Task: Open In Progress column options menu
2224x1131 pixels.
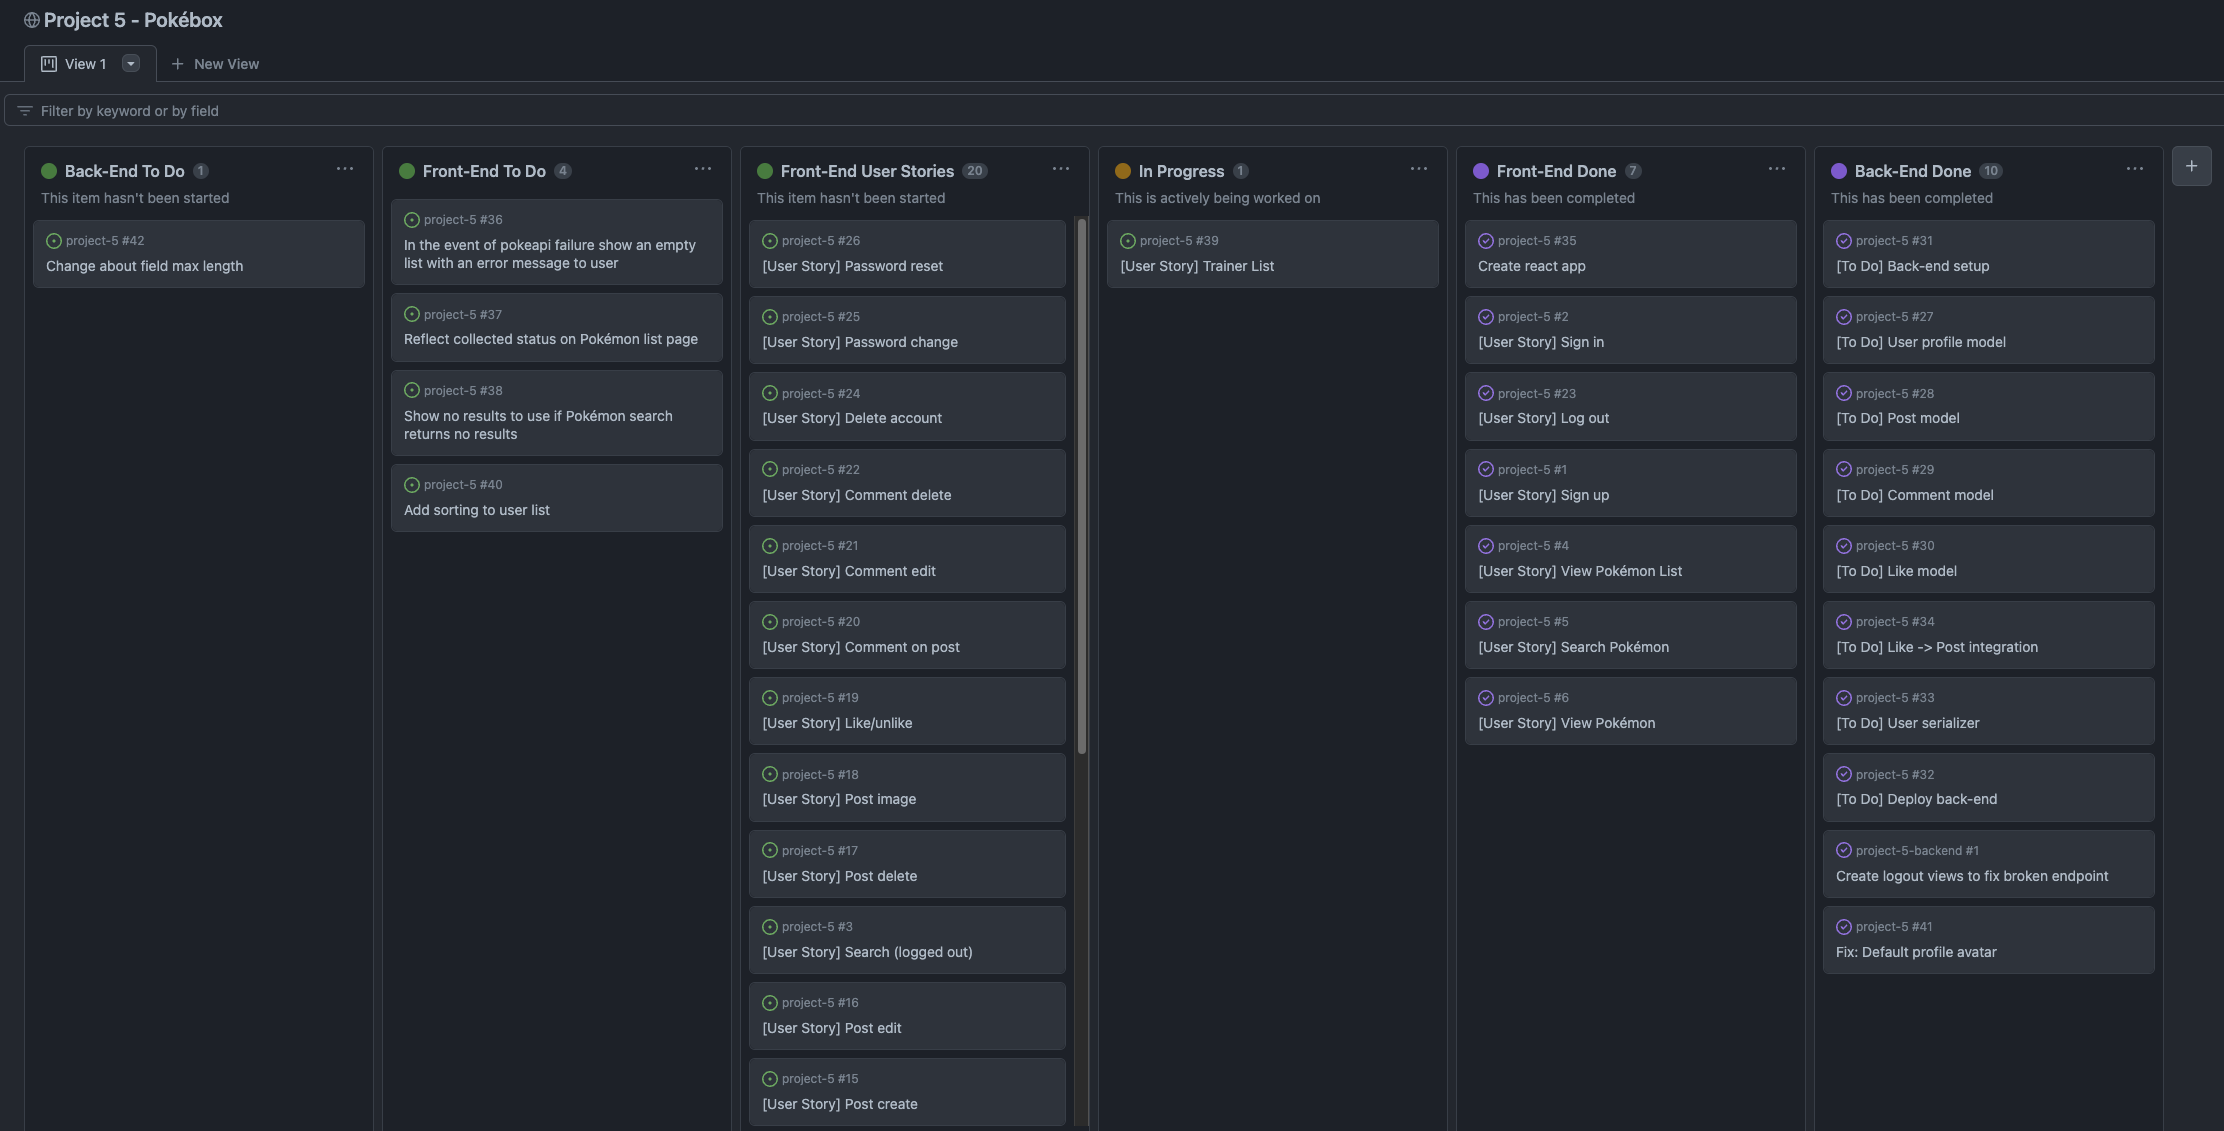Action: pyautogui.click(x=1419, y=169)
